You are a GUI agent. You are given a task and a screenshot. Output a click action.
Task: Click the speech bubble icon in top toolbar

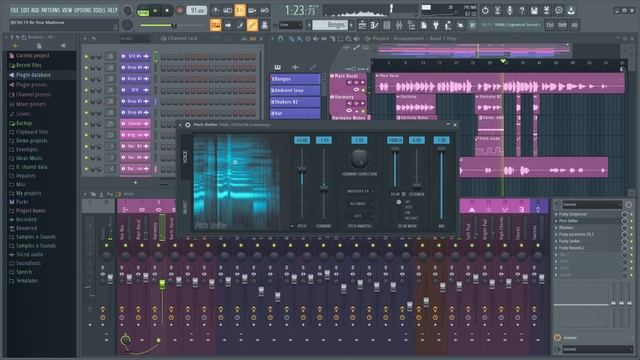(559, 10)
